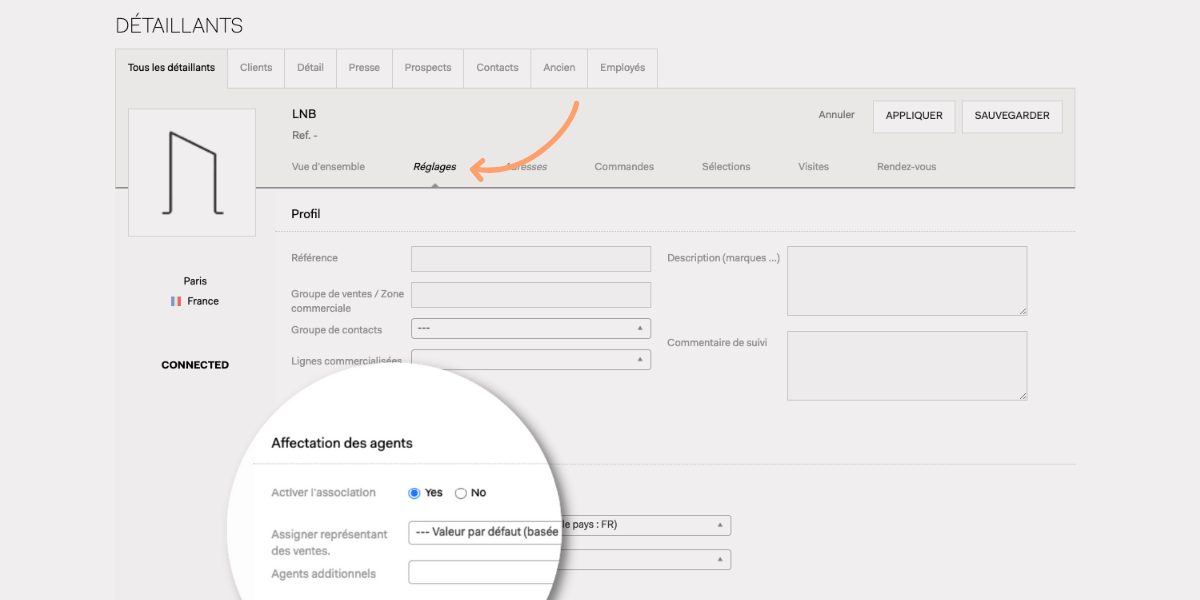Open the Groupe de contacts dropdown
The height and width of the screenshot is (600, 1200).
531,328
